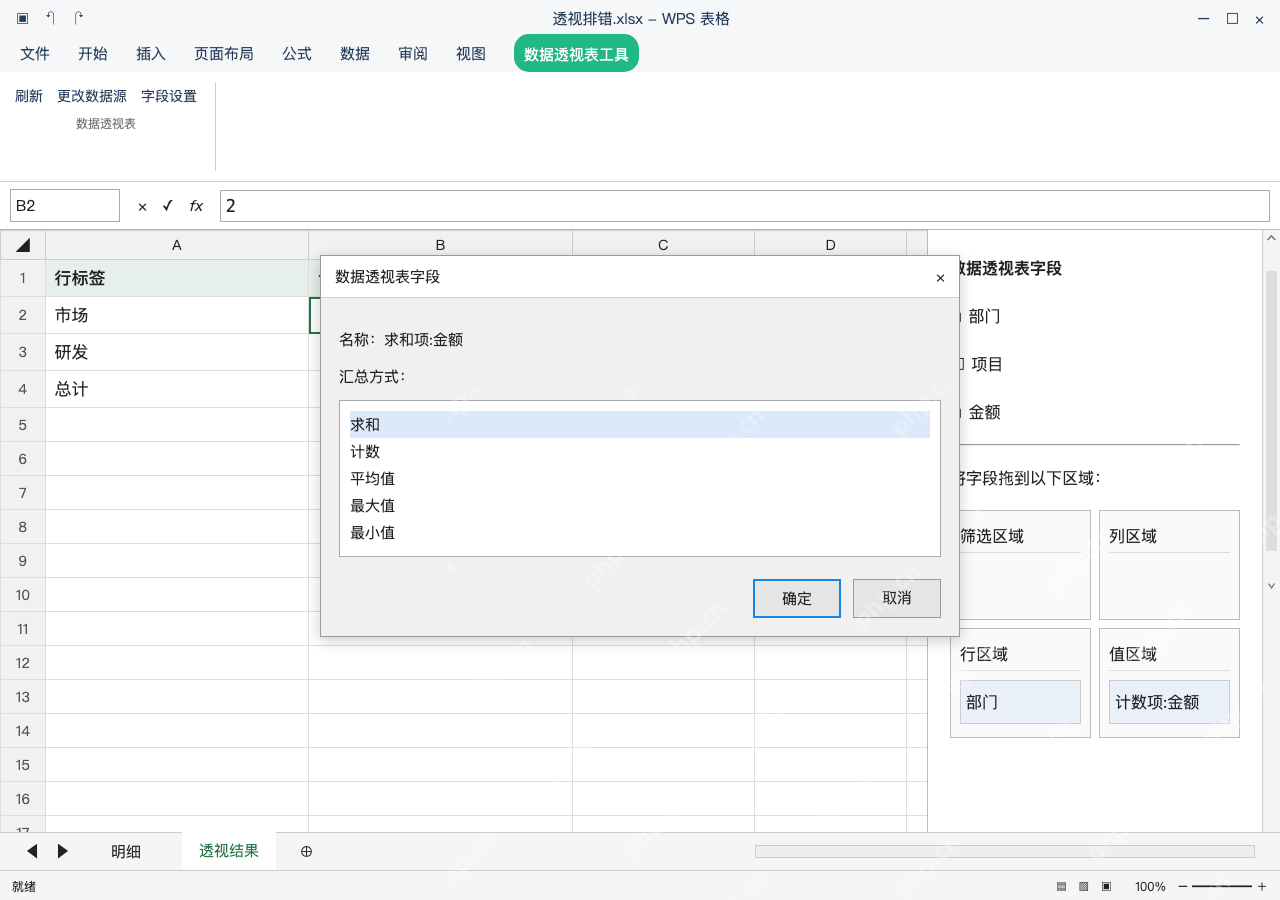Image resolution: width=1280 pixels, height=900 pixels.
Task: Switch to the 明细 sheet tab
Action: 126,851
